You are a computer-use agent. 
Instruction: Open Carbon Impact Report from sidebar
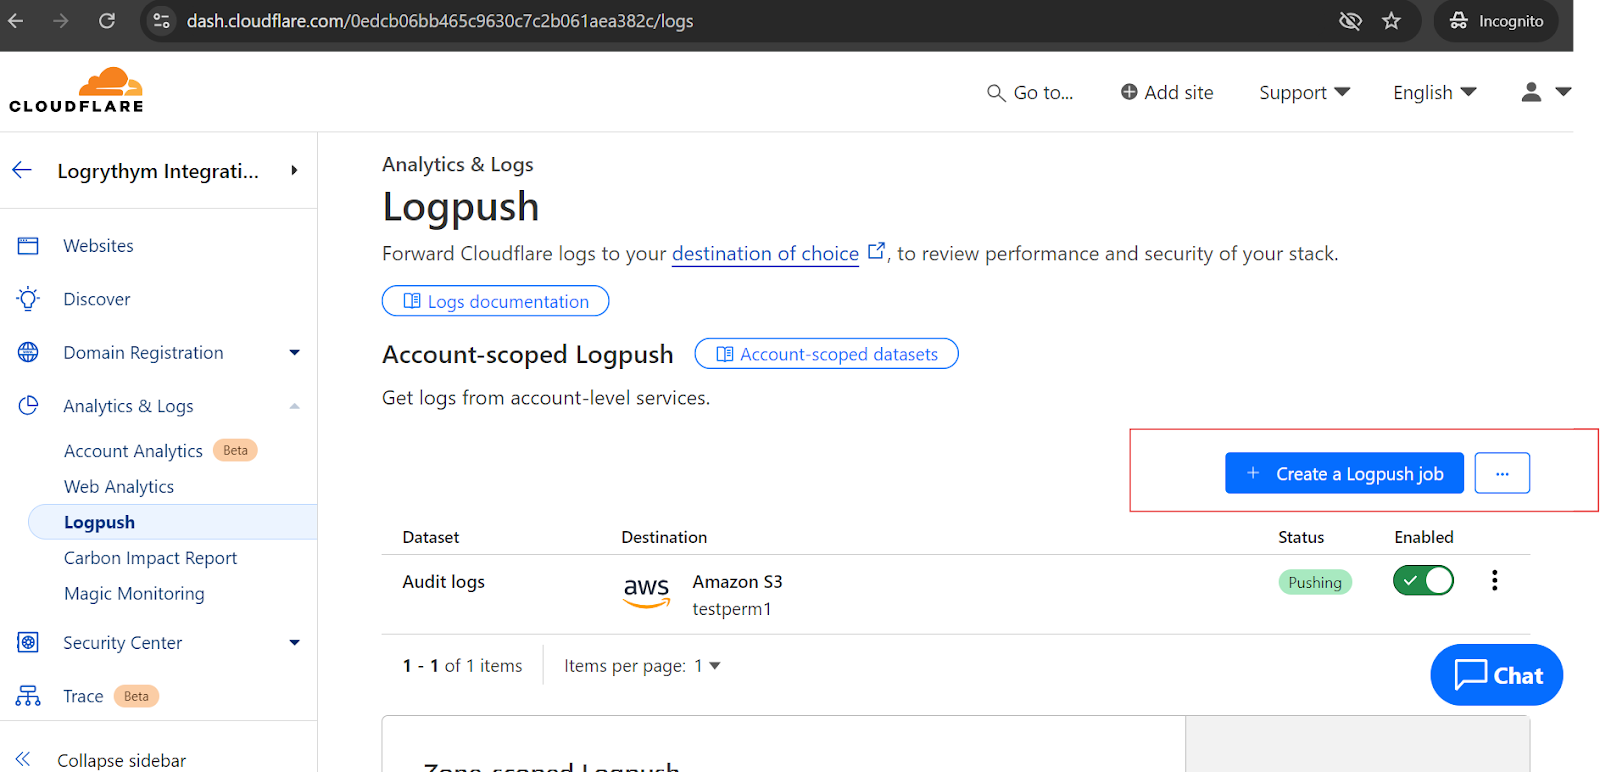tap(150, 558)
